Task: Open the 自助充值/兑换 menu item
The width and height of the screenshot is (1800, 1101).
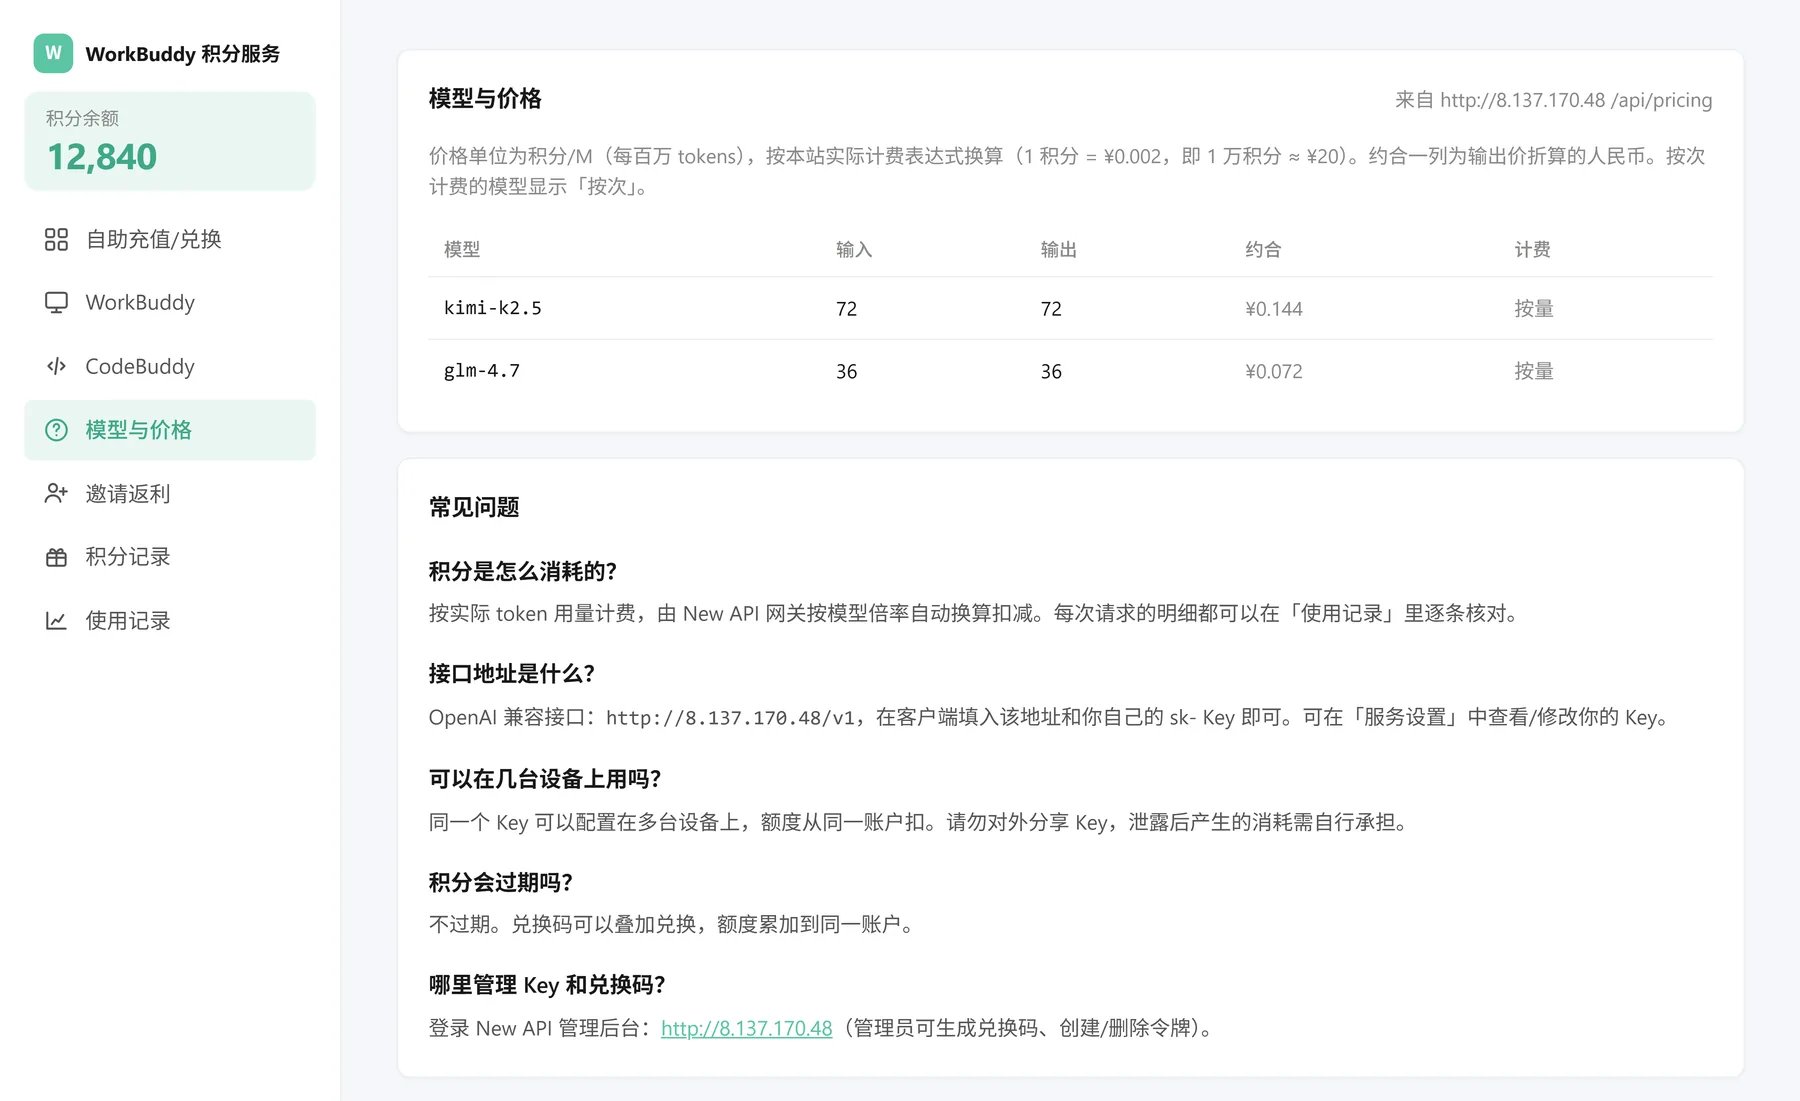Action: 170,240
